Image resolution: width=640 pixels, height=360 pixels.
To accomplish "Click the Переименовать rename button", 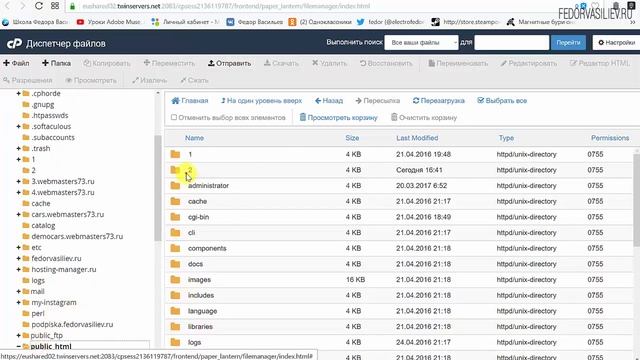I will coord(458,63).
